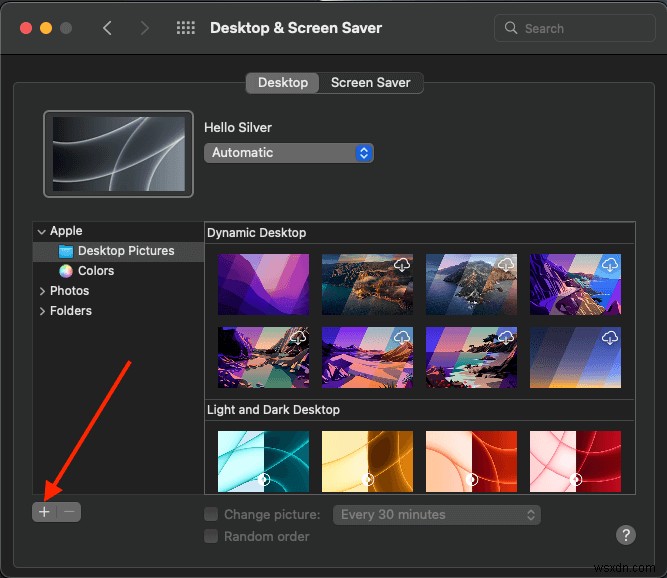This screenshot has width=667, height=578.
Task: Click the light/dark badge on orange wallpaper
Action: click(472, 479)
